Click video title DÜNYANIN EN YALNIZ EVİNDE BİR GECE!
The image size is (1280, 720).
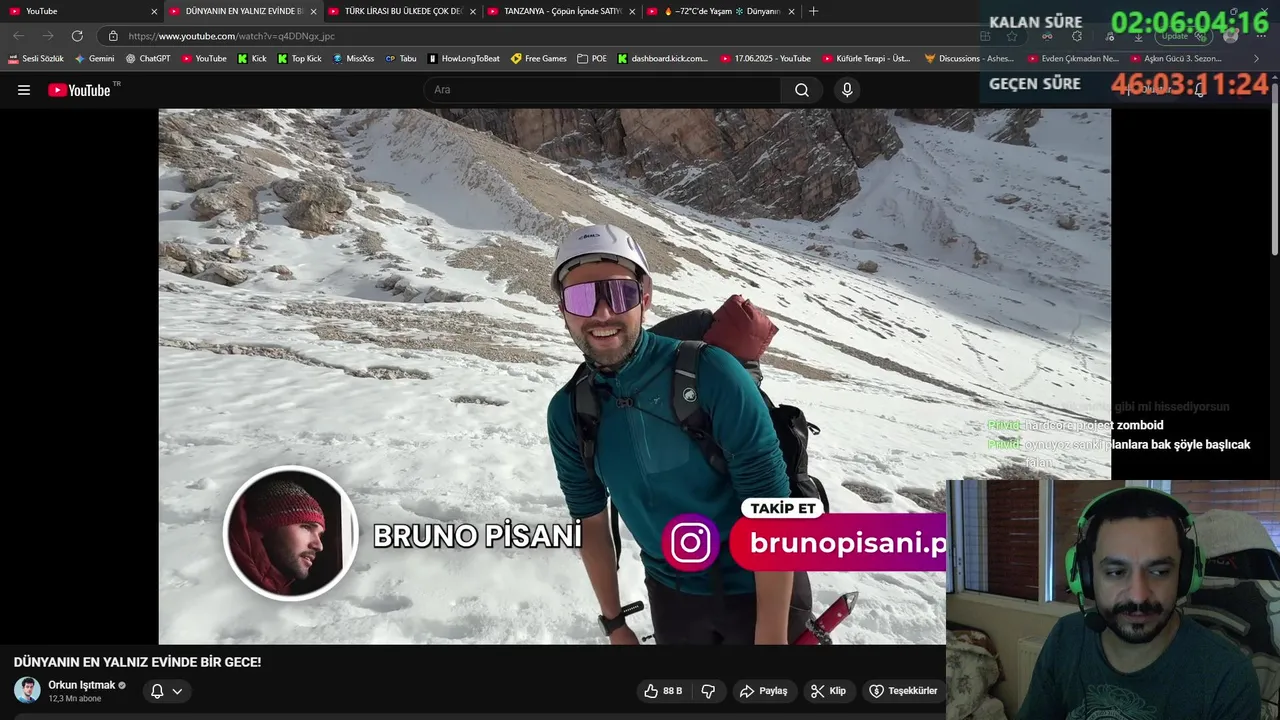click(x=137, y=662)
